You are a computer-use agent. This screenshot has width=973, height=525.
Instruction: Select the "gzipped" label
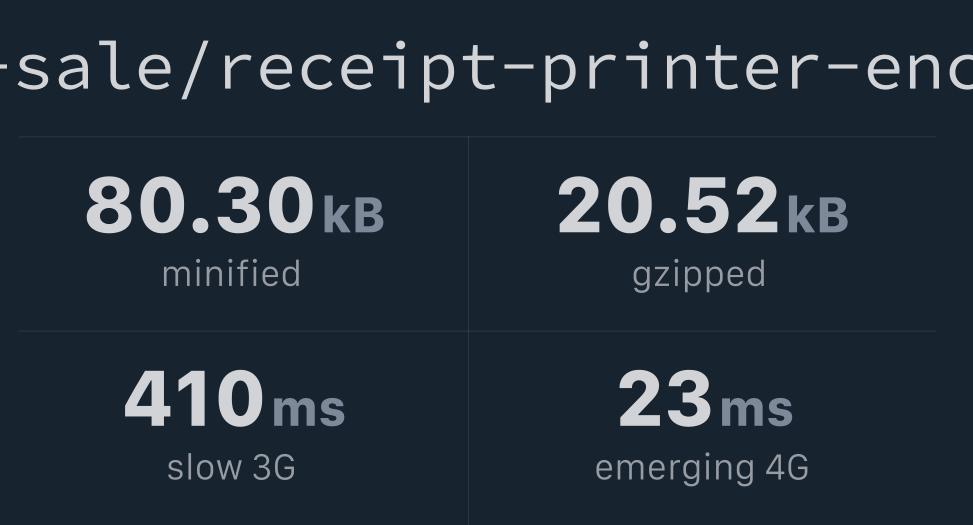pyautogui.click(x=699, y=275)
